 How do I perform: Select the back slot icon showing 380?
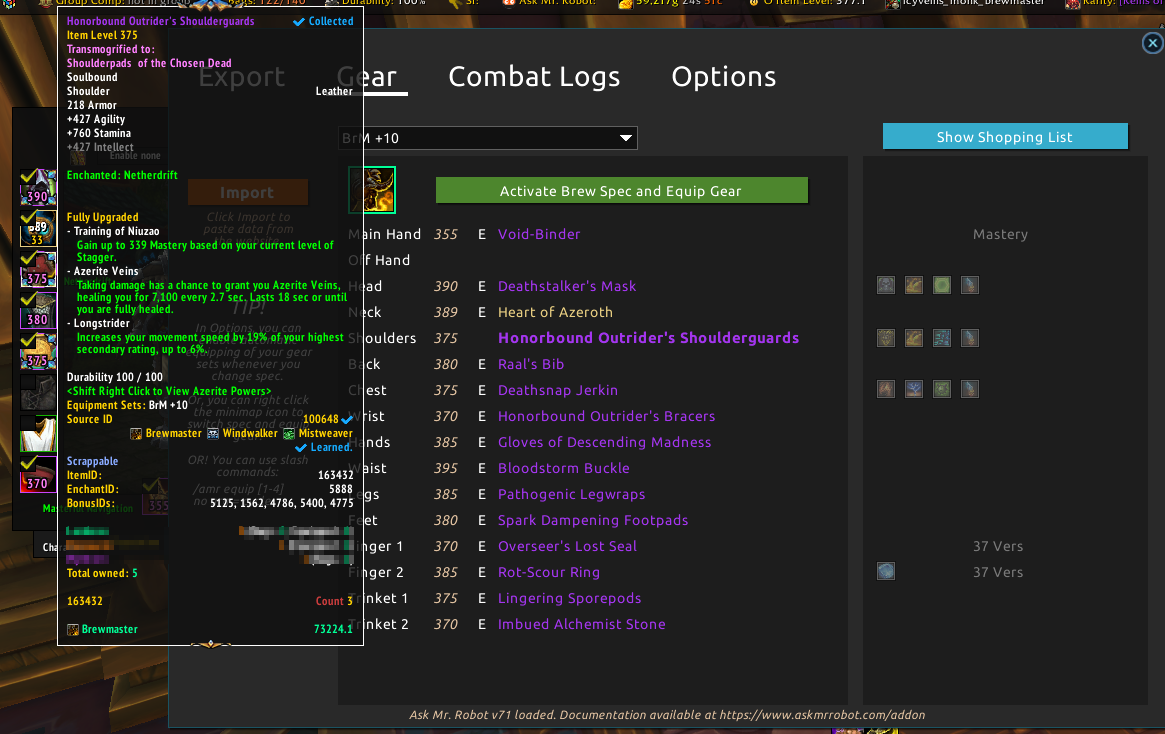coord(38,311)
